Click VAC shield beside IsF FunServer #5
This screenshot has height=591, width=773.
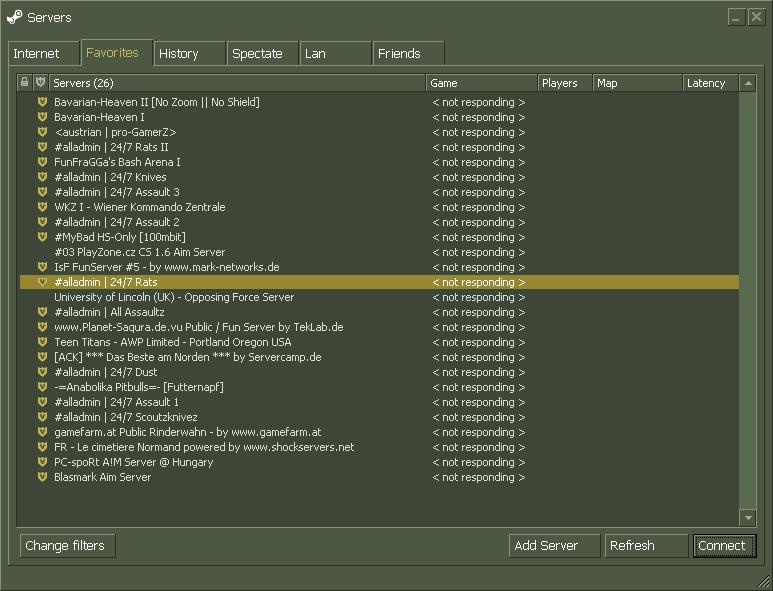click(42, 267)
